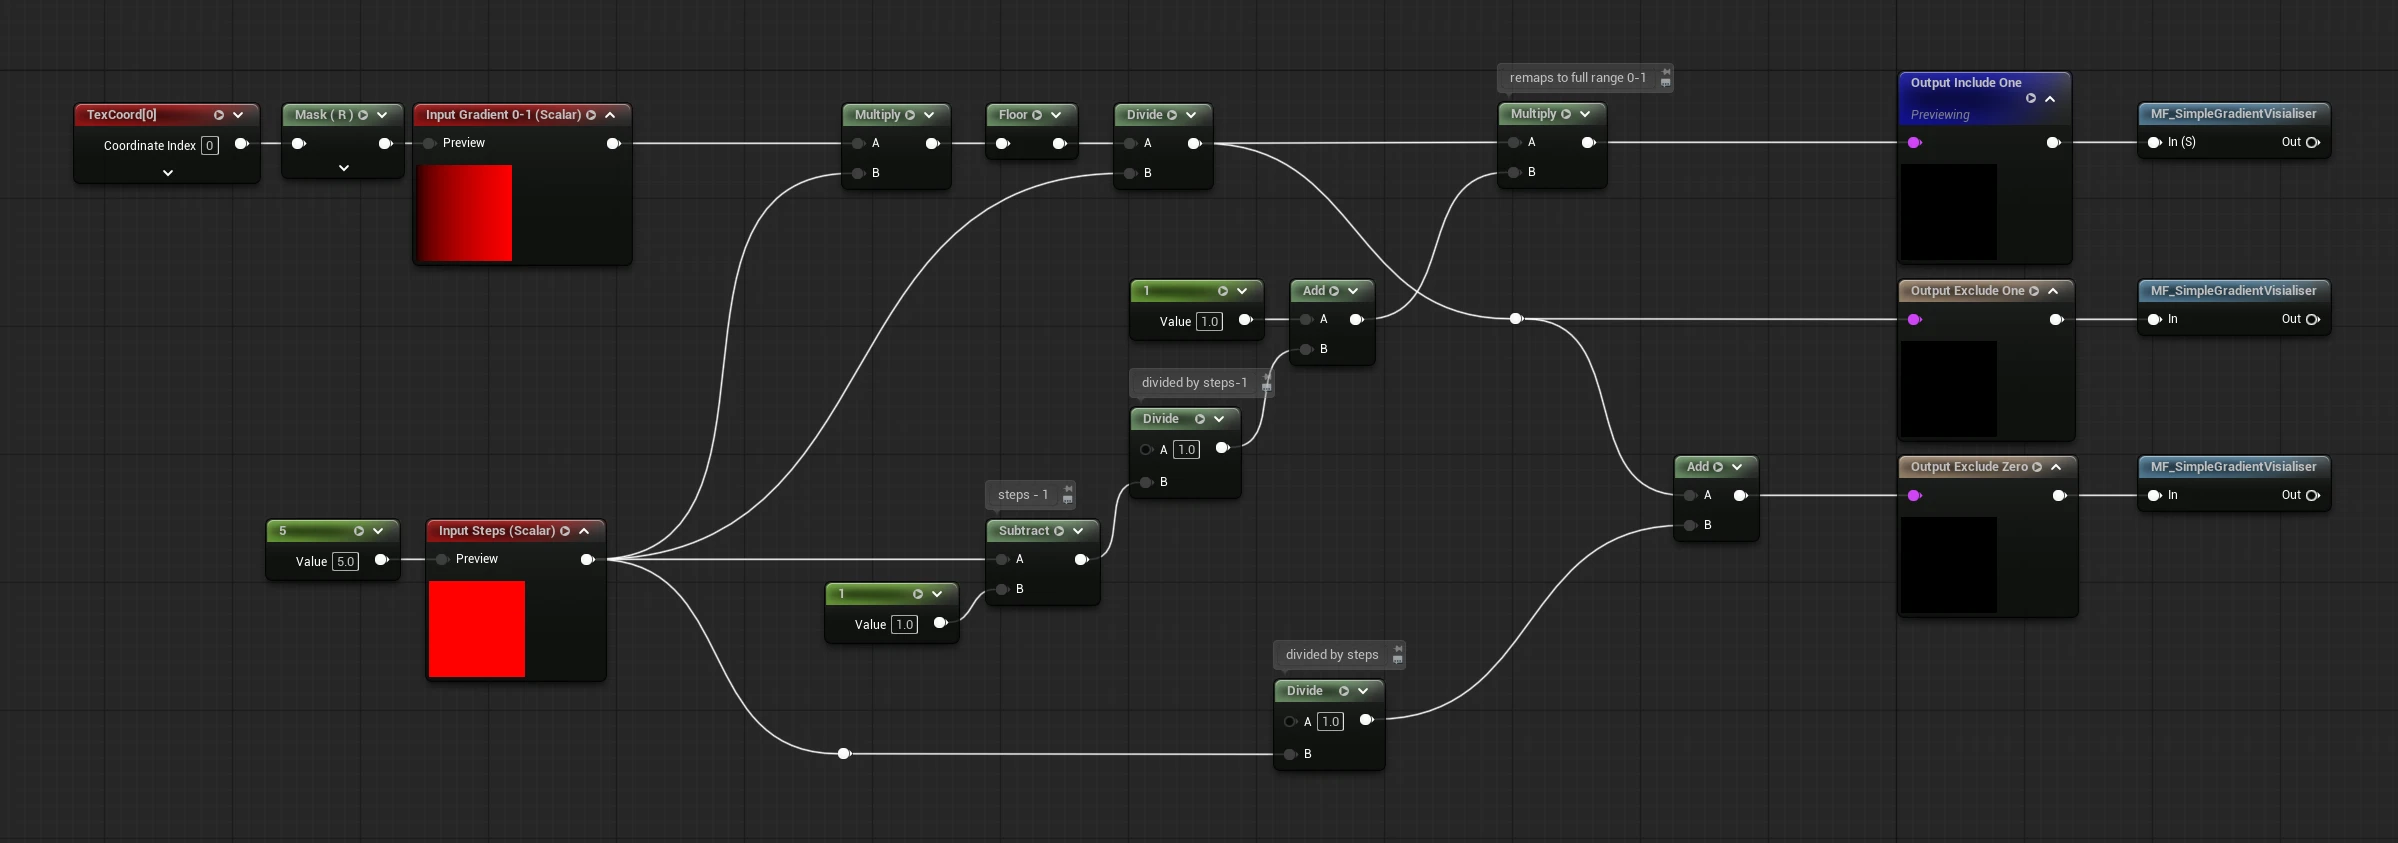This screenshot has width=2398, height=843.
Task: Expand pins arrow below Coordinate Index
Action: tap(168, 173)
